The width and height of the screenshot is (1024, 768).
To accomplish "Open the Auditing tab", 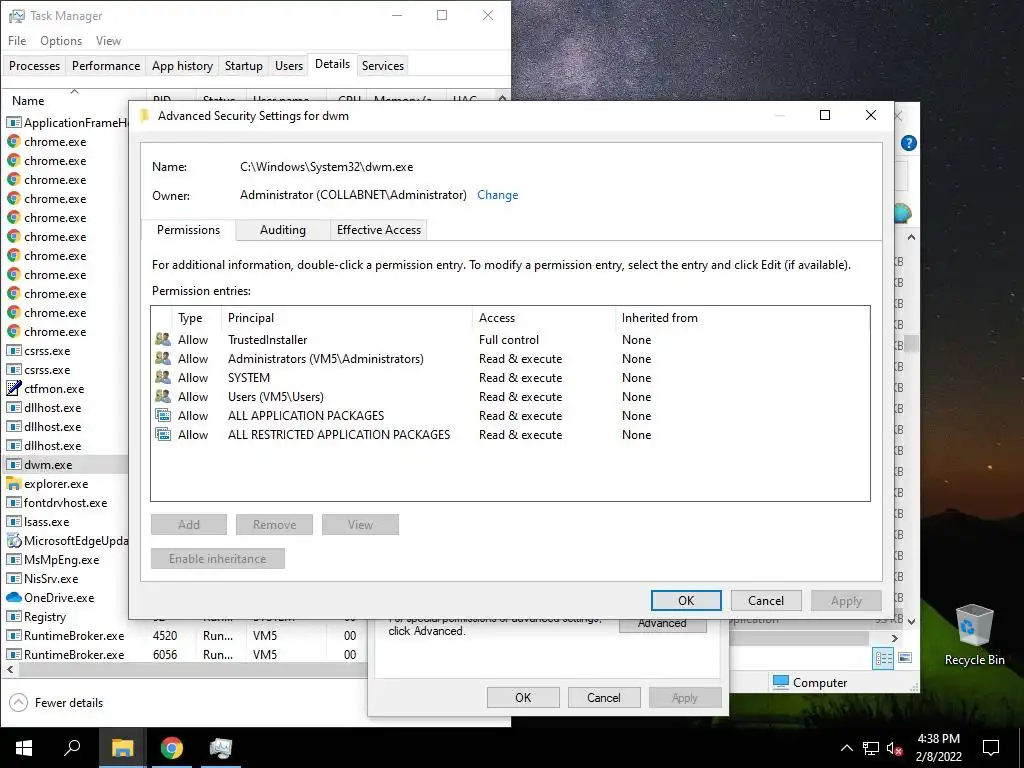I will click(283, 230).
